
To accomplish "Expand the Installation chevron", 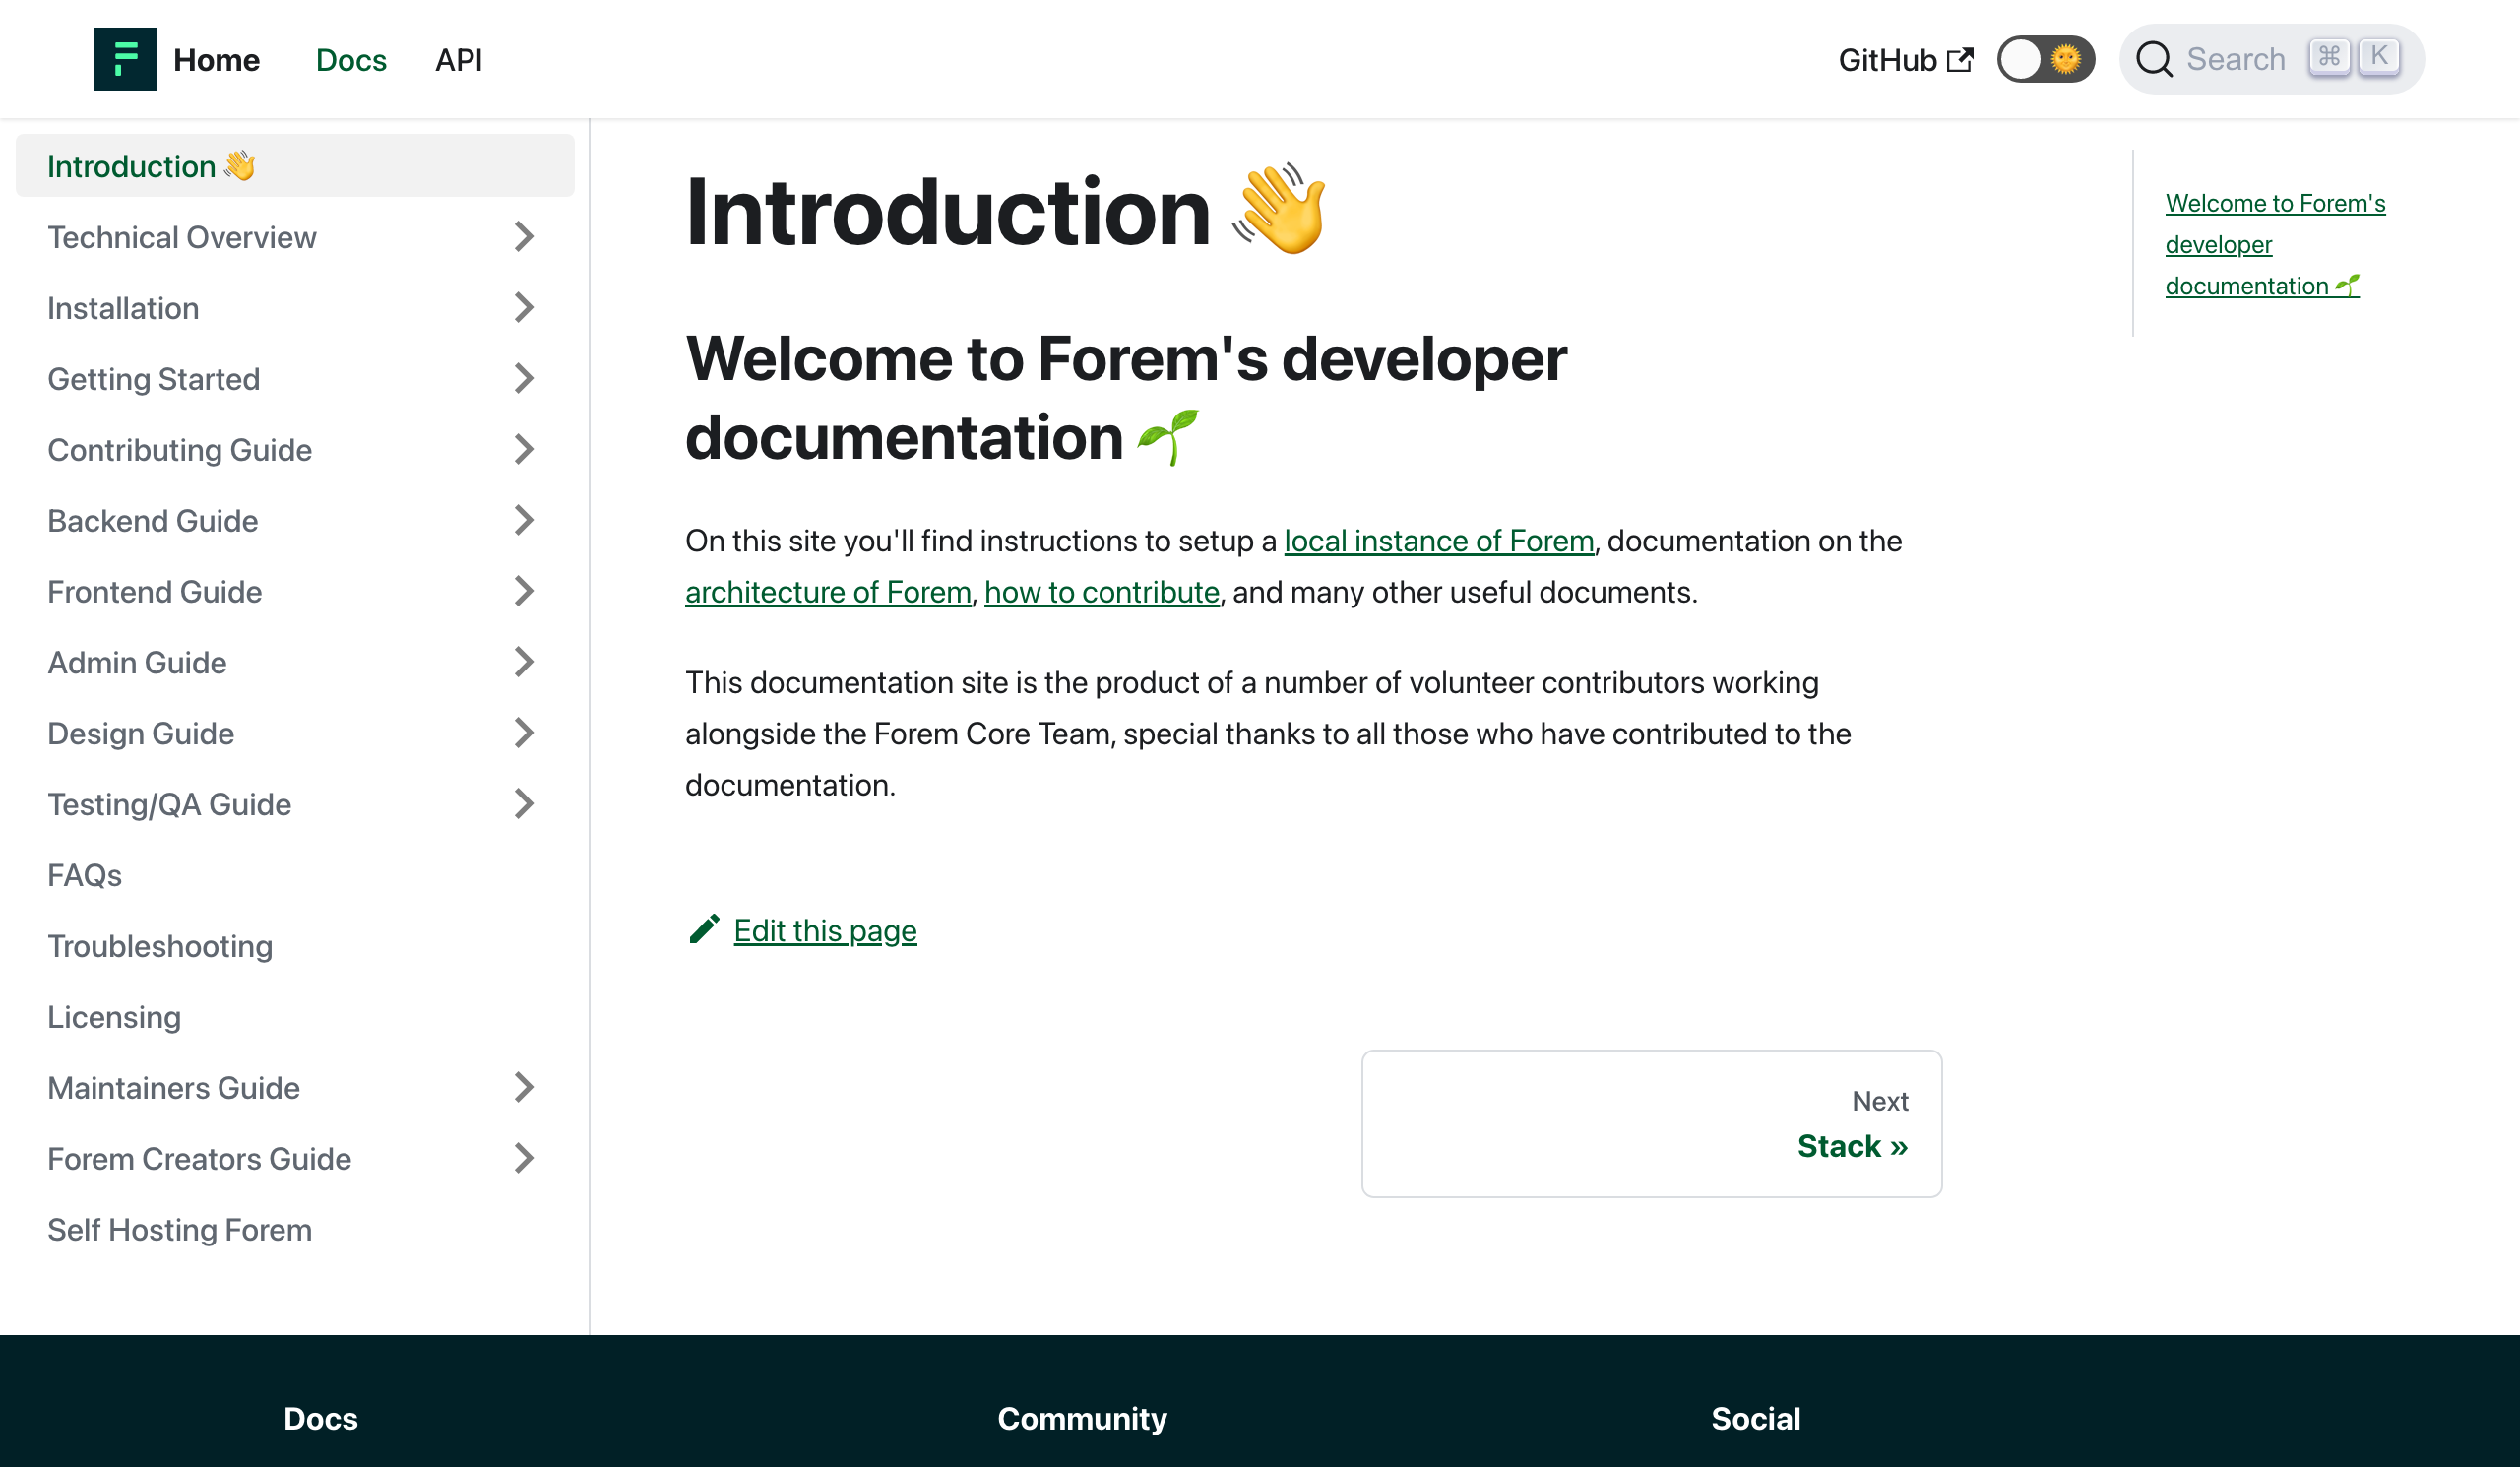I will (x=523, y=308).
